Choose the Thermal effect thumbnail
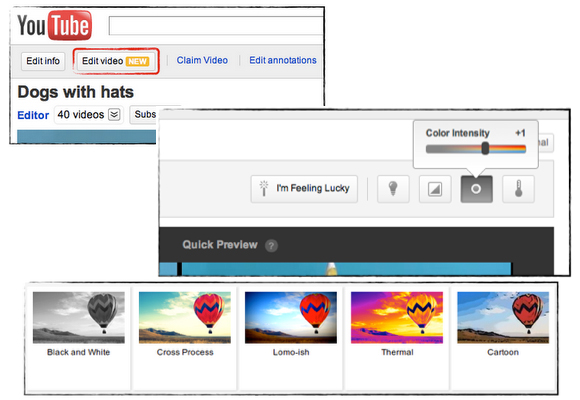The width and height of the screenshot is (580, 400). 397,317
